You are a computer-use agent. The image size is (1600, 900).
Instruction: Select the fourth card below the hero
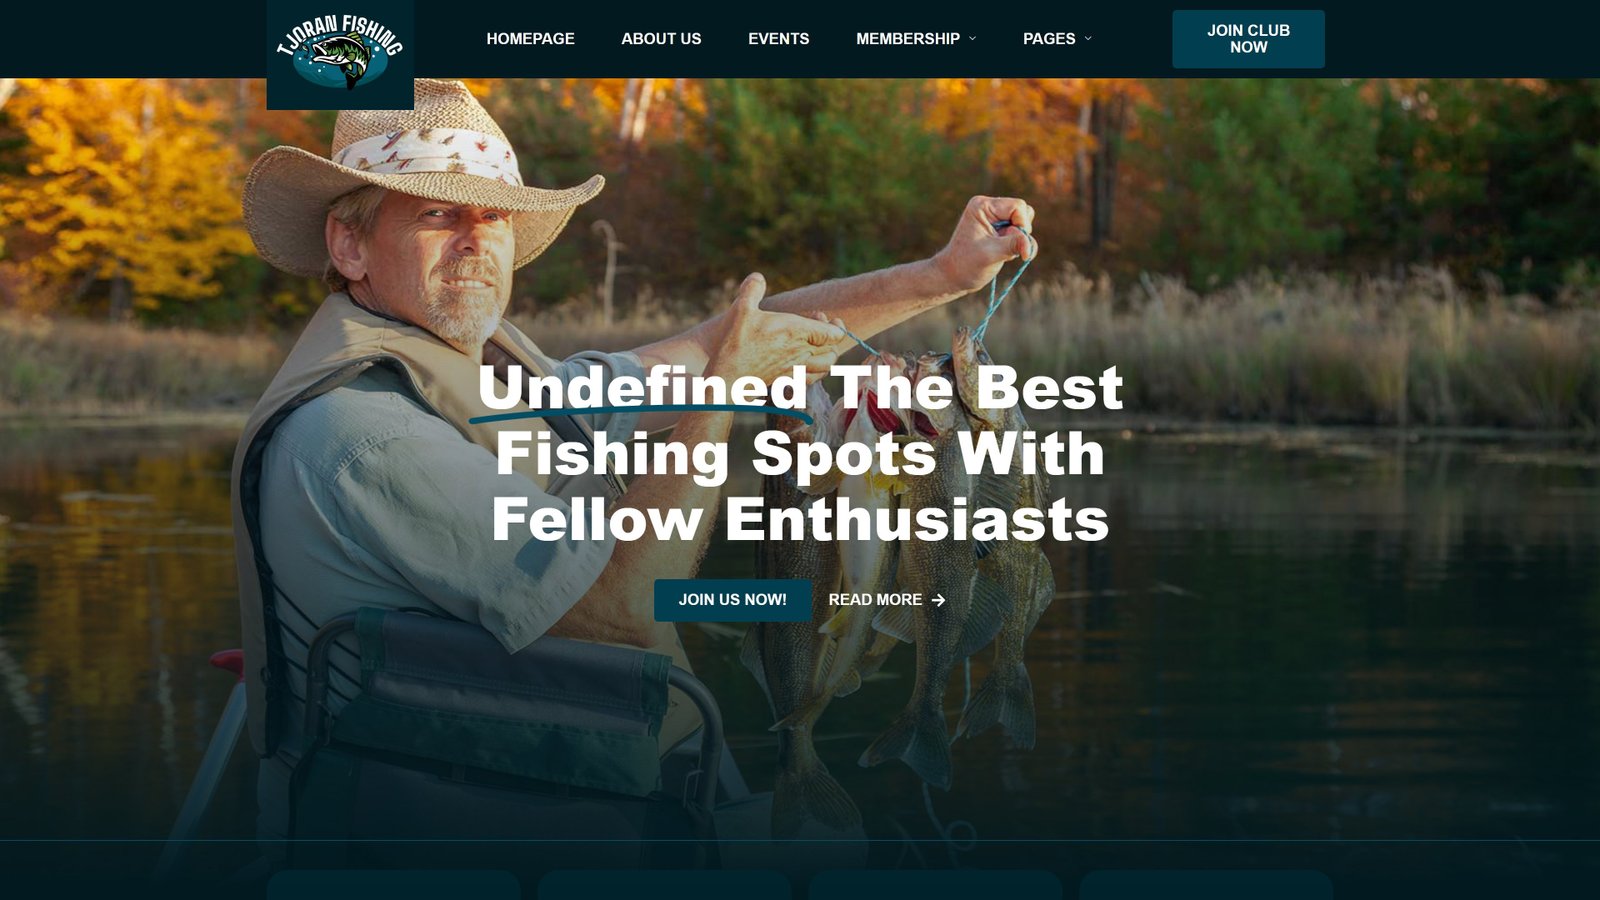point(1206,885)
